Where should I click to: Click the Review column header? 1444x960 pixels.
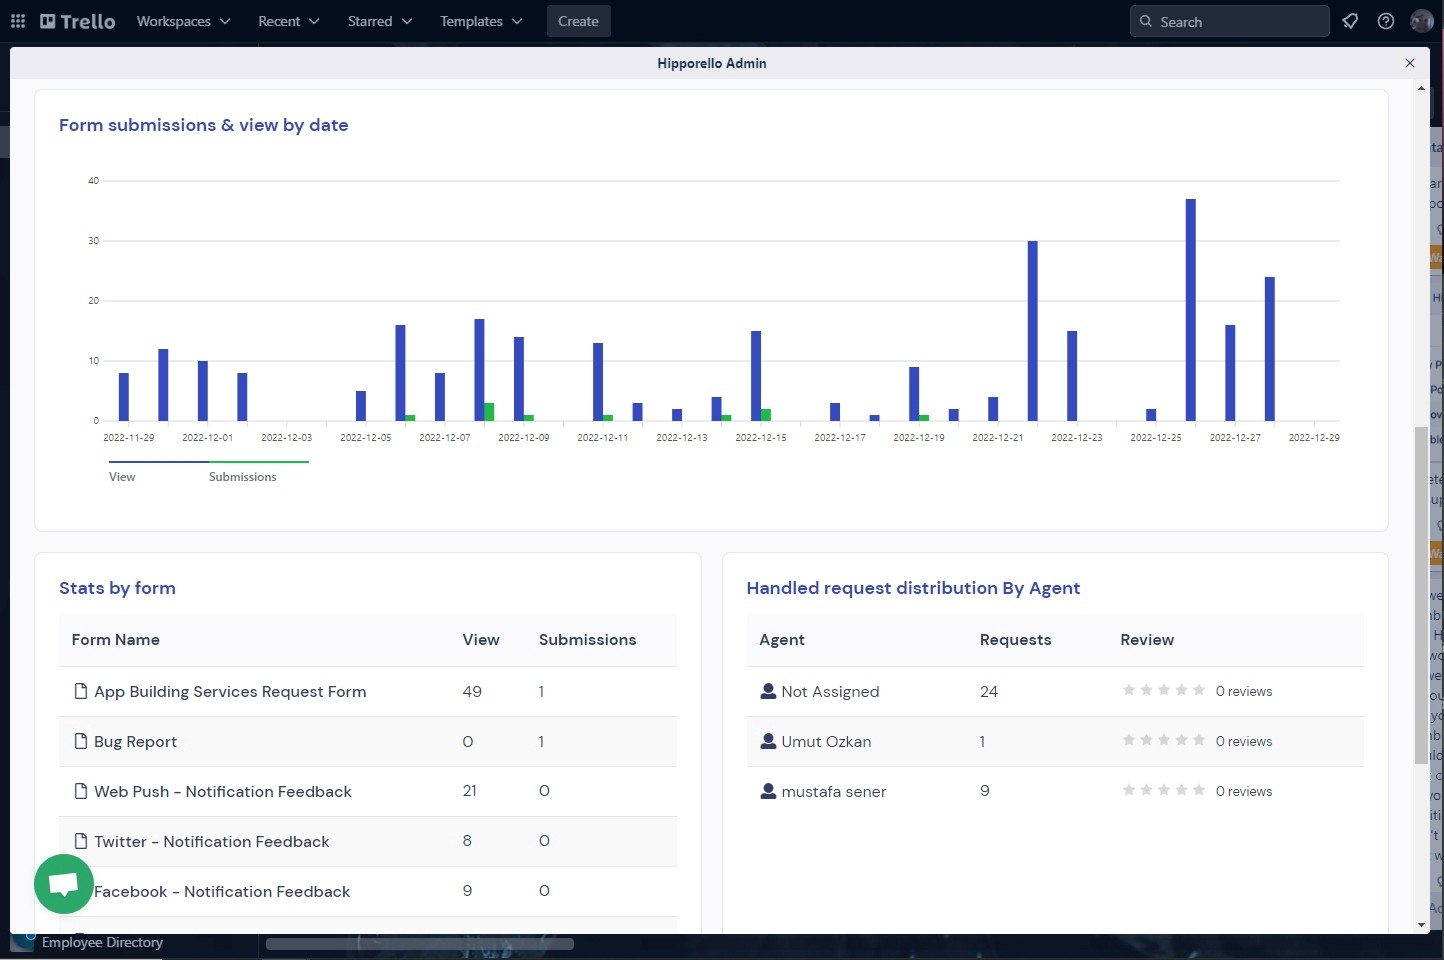[1147, 640]
